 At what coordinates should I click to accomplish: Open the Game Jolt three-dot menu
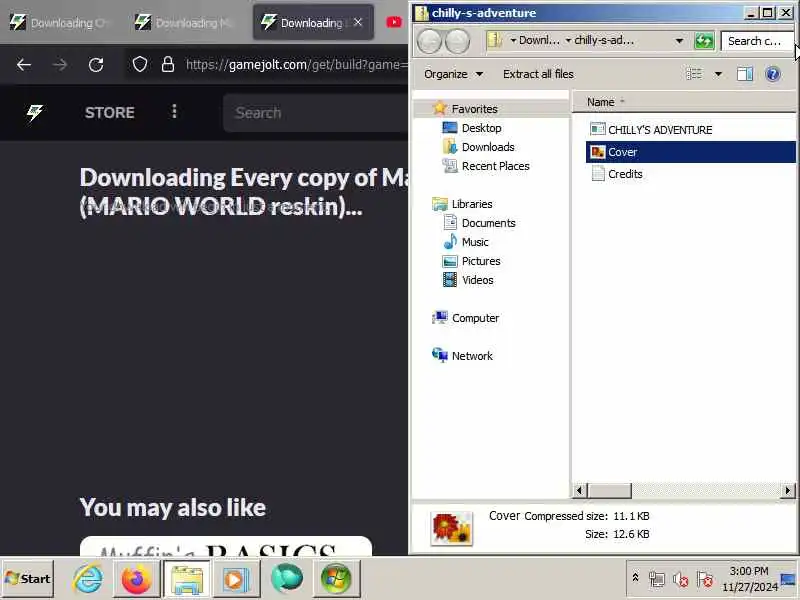[174, 112]
